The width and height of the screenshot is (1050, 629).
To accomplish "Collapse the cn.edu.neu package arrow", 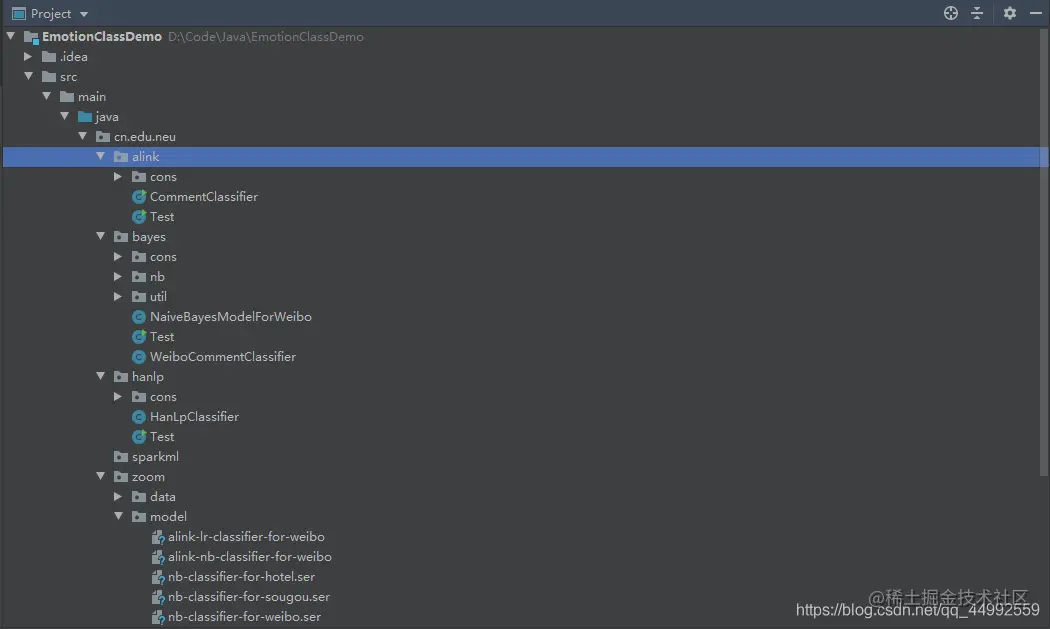I will (82, 137).
